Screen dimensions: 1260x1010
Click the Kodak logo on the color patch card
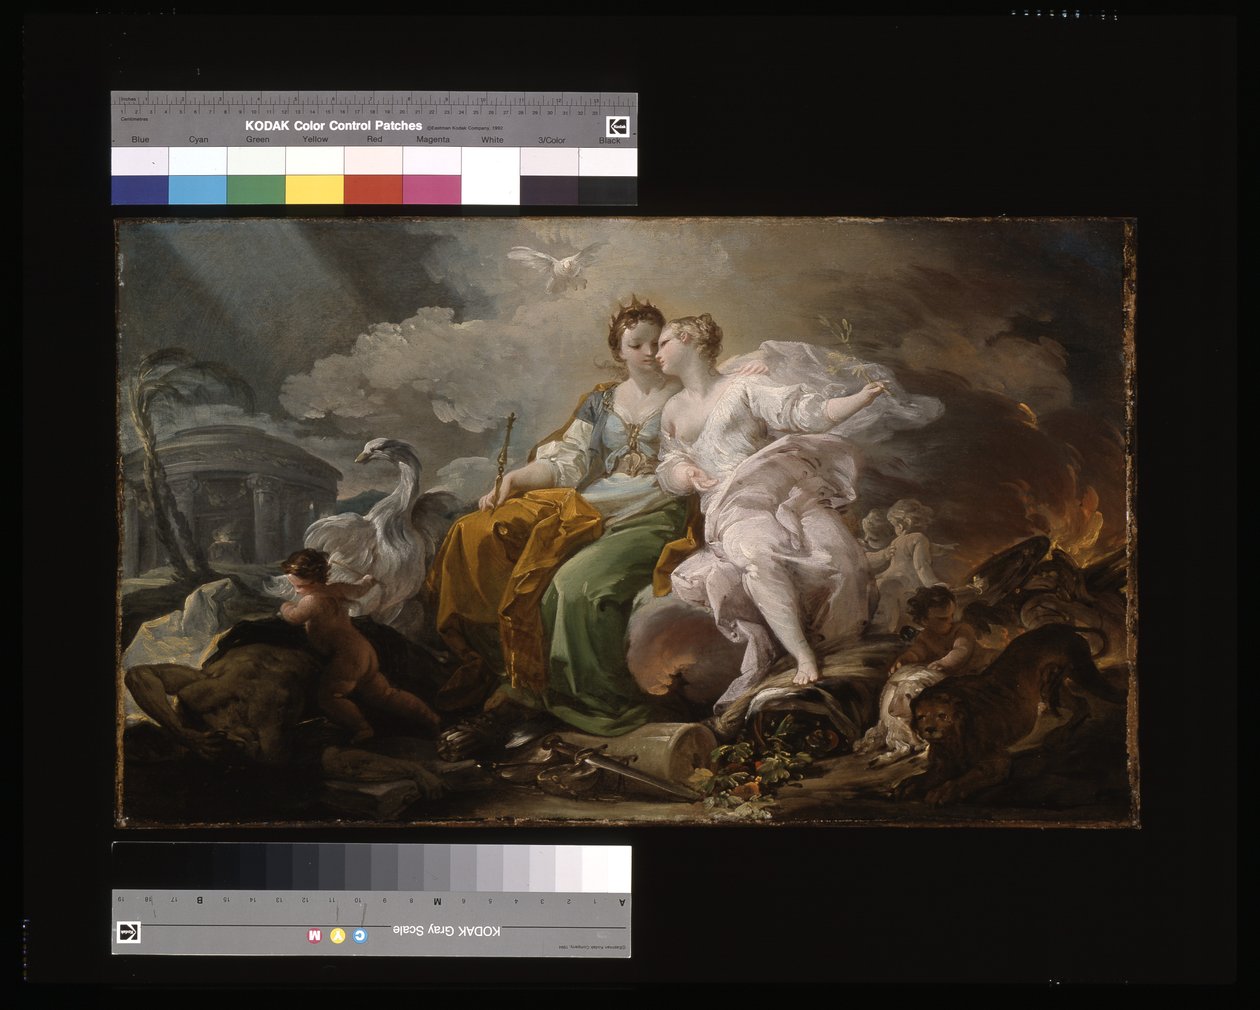(x=617, y=126)
